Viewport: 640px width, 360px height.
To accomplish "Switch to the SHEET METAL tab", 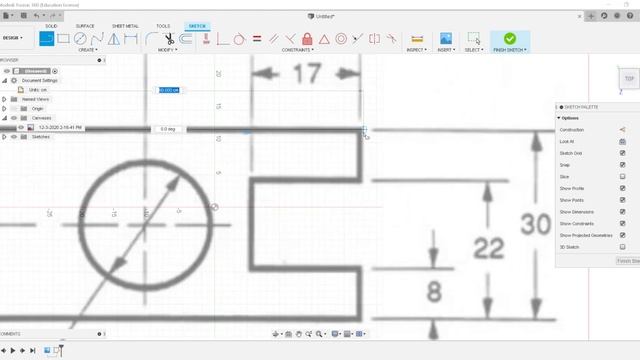I will pyautogui.click(x=125, y=26).
